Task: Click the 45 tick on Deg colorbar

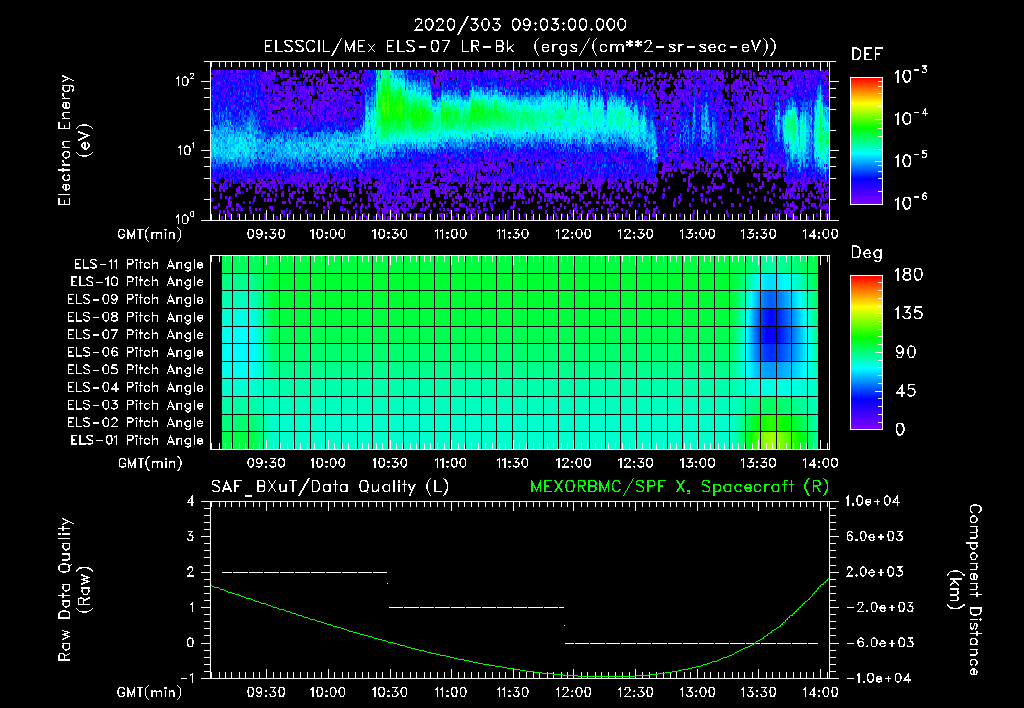Action: [x=906, y=391]
